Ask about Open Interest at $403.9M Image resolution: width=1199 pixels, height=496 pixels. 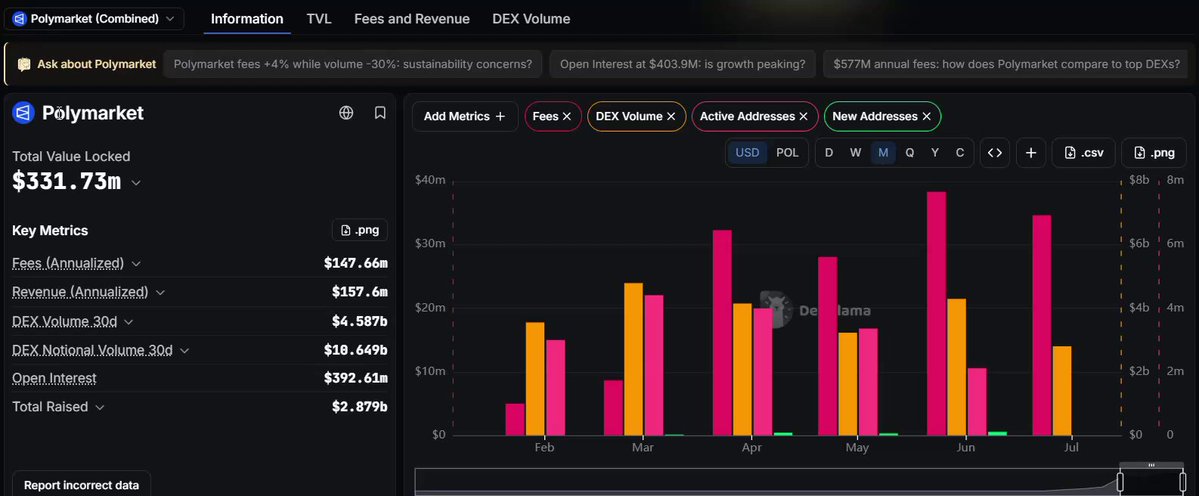682,64
